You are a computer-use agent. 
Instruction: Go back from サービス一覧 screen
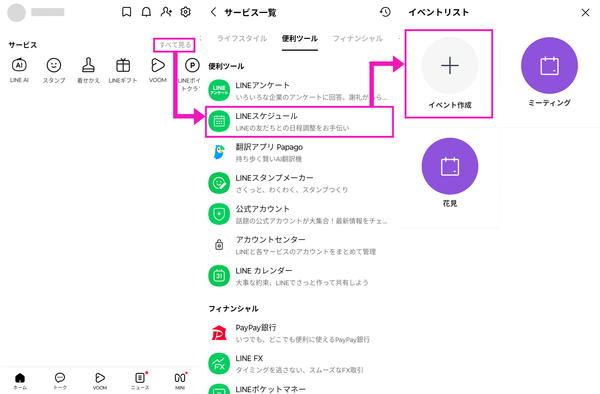pos(214,12)
